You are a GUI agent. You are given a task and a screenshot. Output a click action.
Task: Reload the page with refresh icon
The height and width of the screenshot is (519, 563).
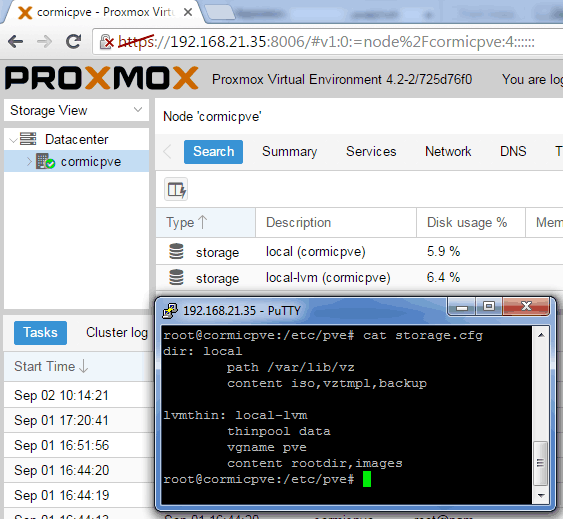(x=74, y=42)
